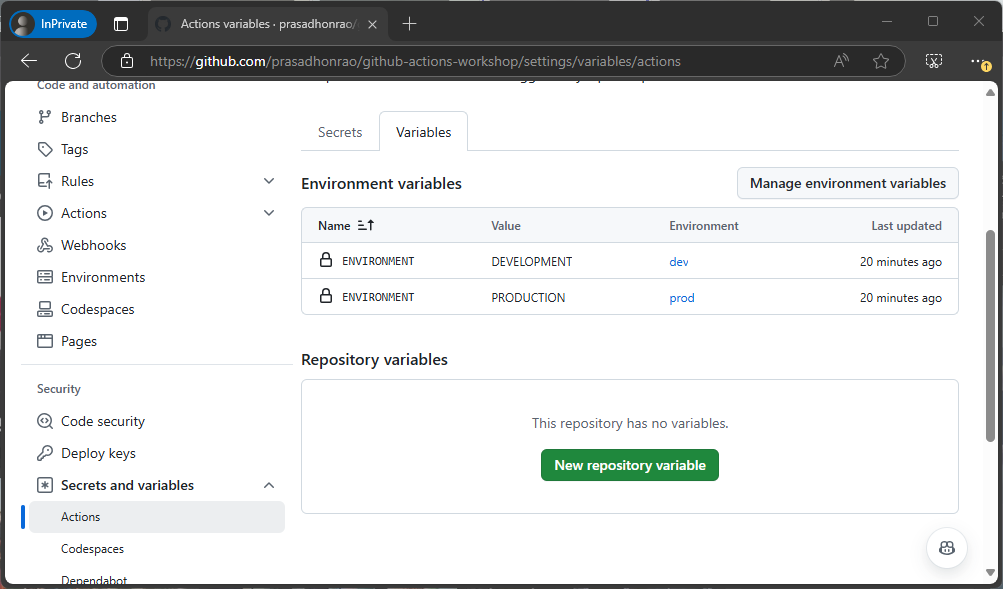Expand the Actions section chevron

click(268, 212)
